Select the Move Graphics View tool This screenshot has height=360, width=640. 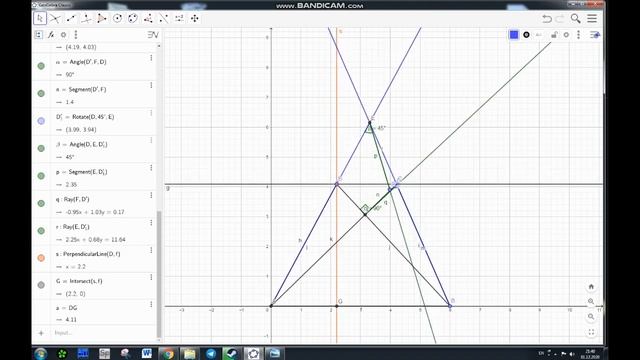[x=195, y=18]
